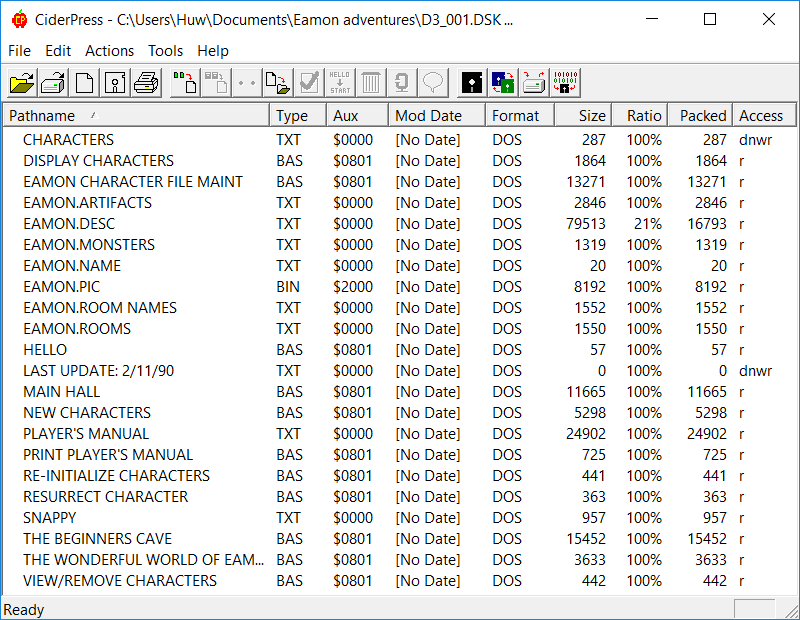The height and width of the screenshot is (620, 800).
Task: Open the disk sector editor icon
Action: [x=472, y=82]
